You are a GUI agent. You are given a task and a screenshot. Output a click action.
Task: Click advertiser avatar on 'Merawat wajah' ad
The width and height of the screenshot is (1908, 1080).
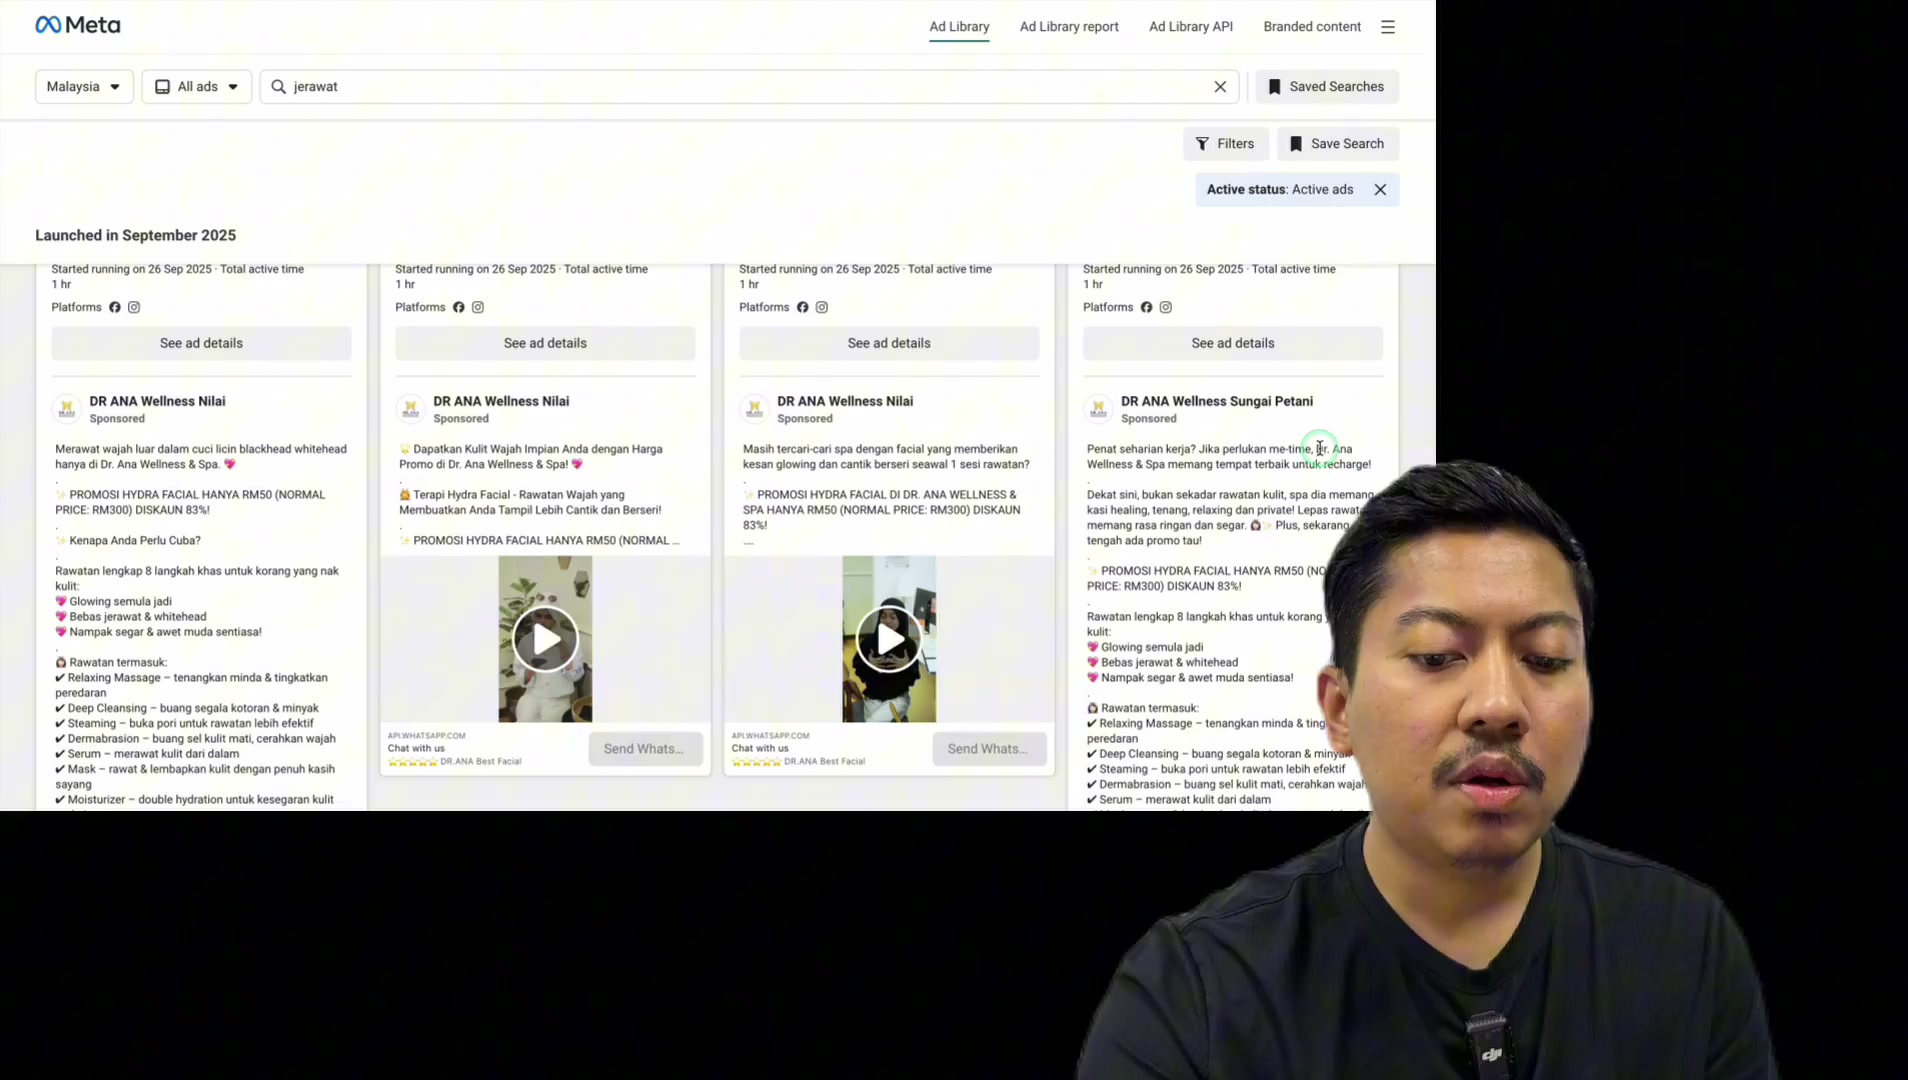67,409
